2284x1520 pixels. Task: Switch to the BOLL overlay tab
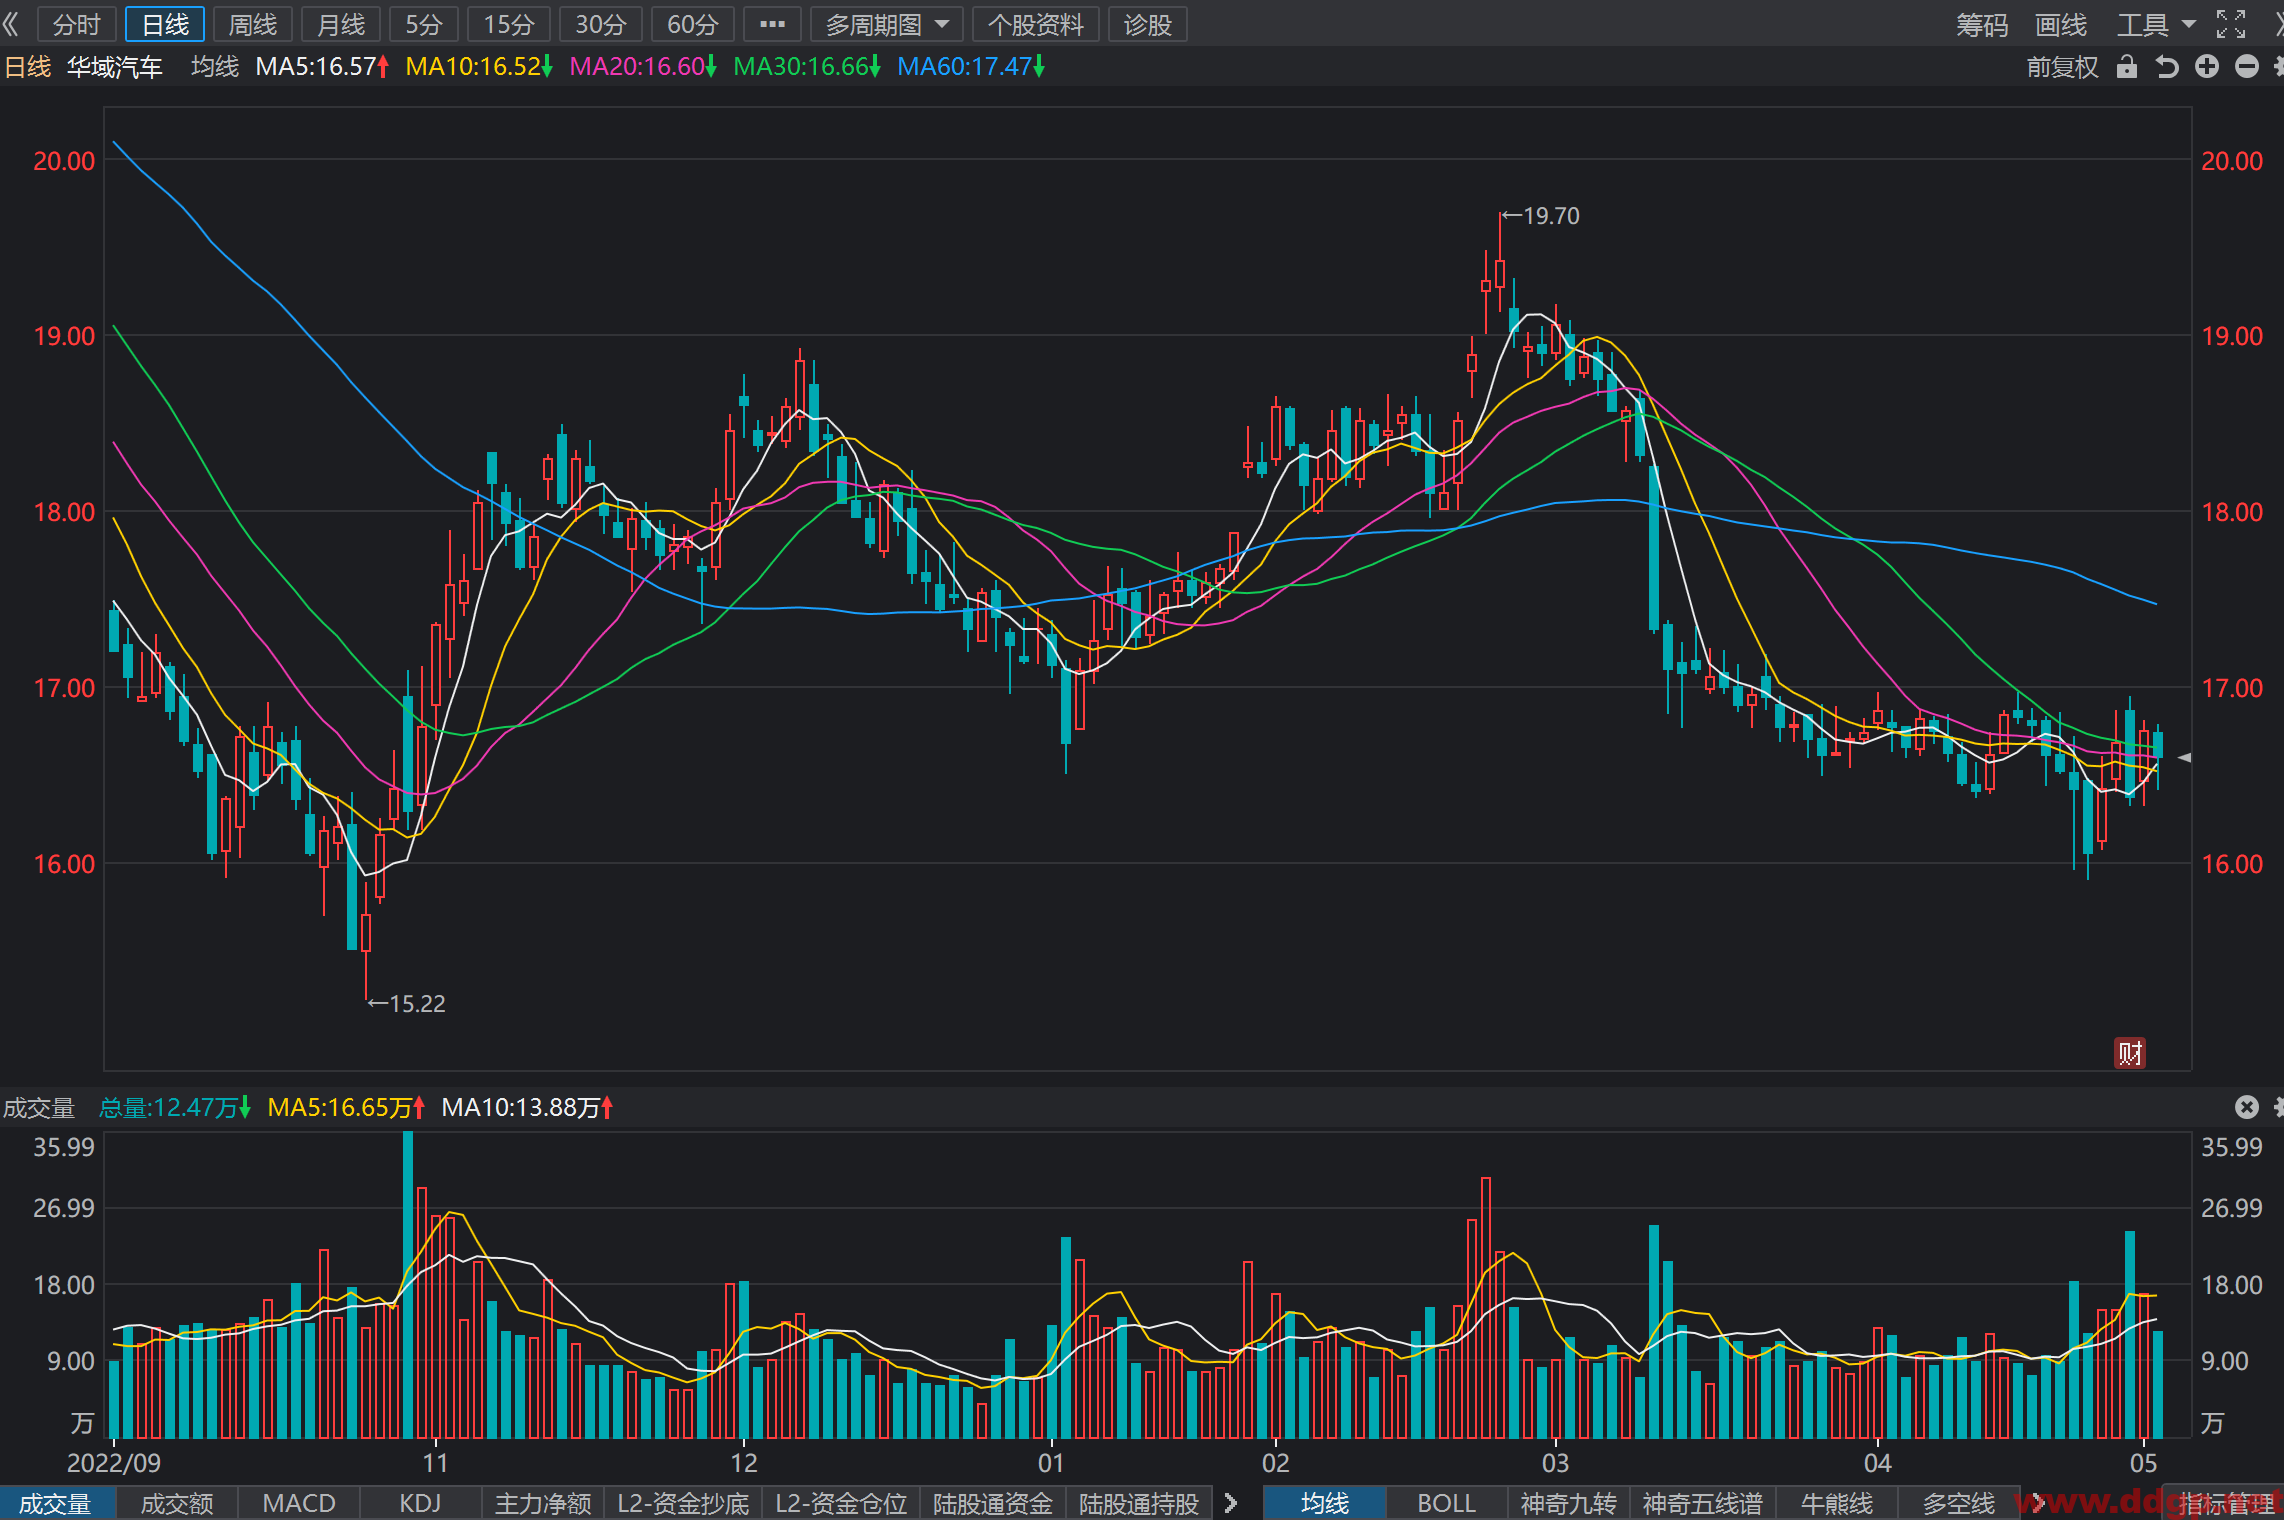pyautogui.click(x=1446, y=1503)
